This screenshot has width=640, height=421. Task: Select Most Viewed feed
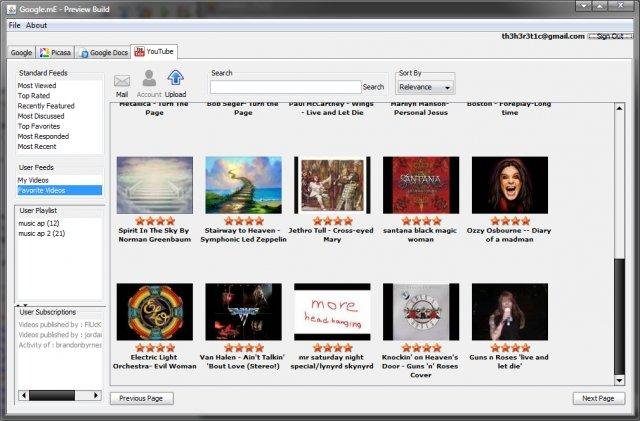pyautogui.click(x=37, y=85)
